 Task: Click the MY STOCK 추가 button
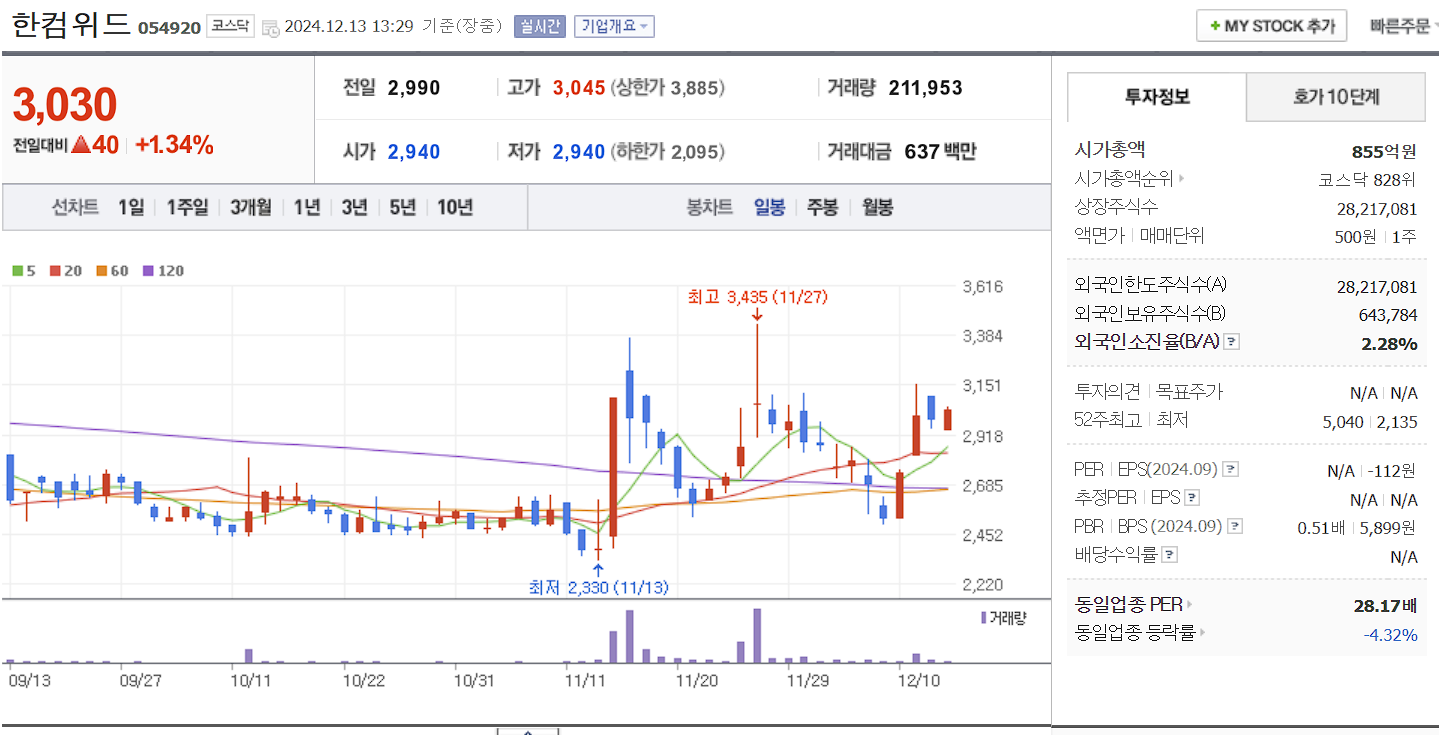(x=1270, y=25)
